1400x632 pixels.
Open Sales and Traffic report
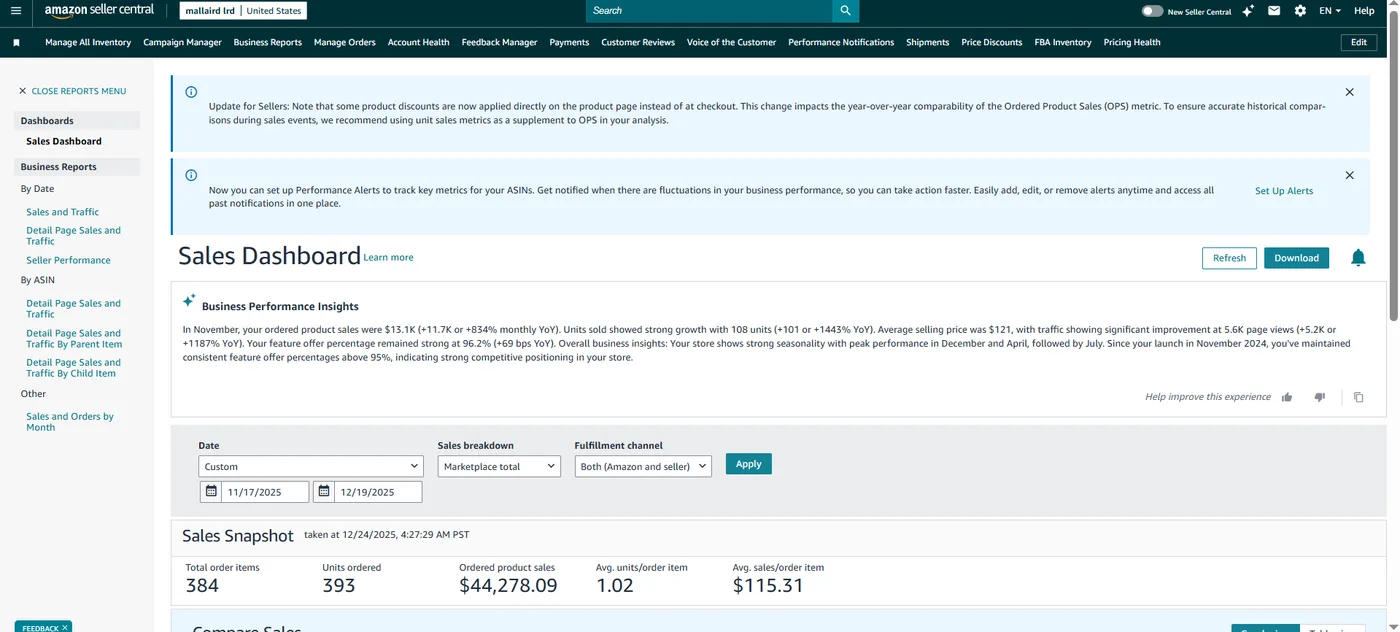point(62,212)
